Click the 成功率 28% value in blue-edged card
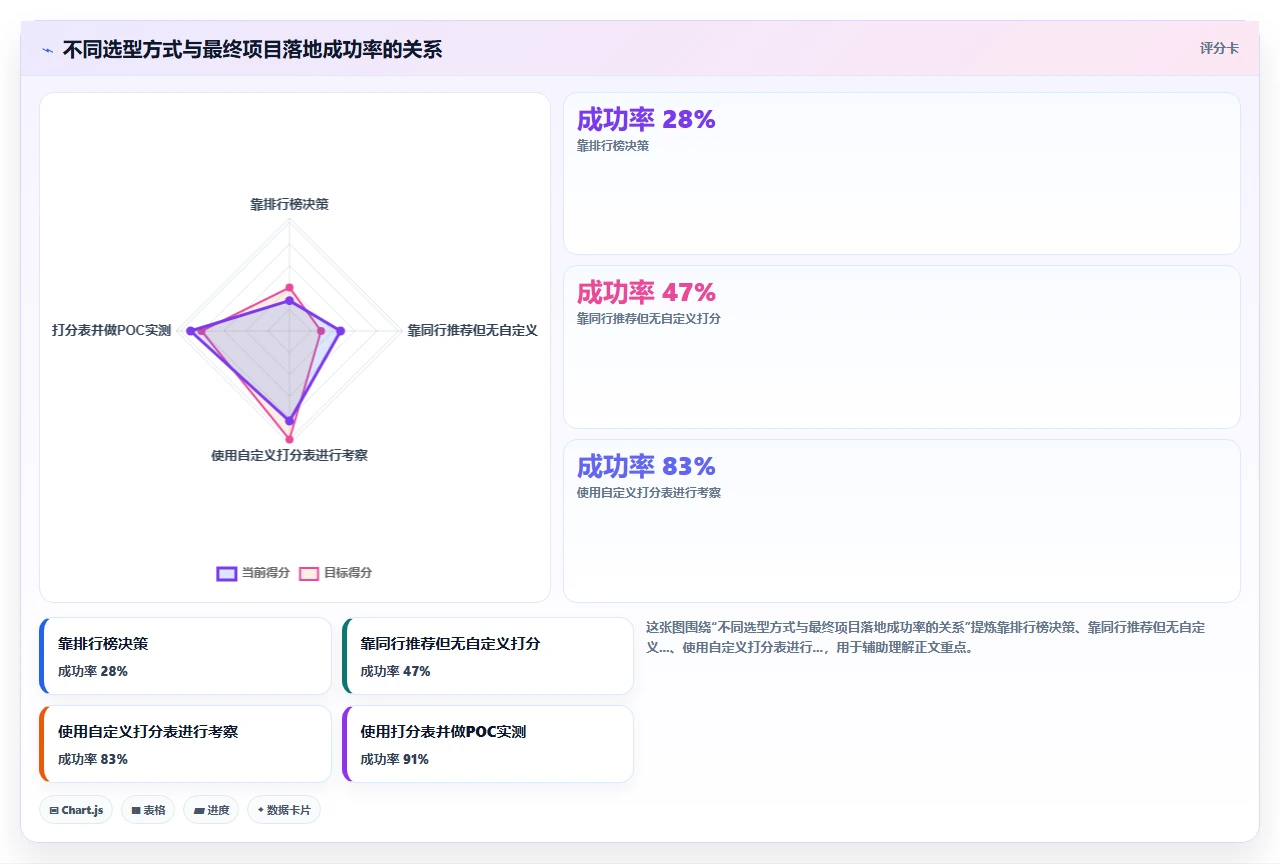The width and height of the screenshot is (1280, 864). [93, 672]
